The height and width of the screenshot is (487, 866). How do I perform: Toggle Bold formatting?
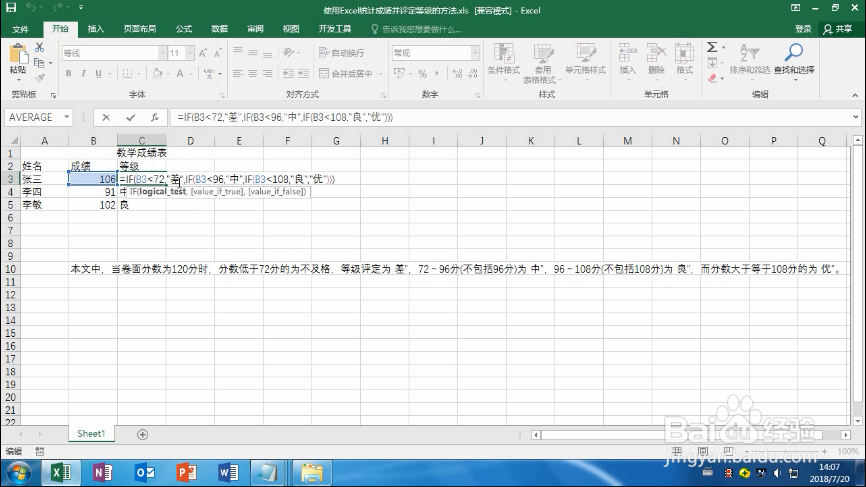tap(68, 73)
